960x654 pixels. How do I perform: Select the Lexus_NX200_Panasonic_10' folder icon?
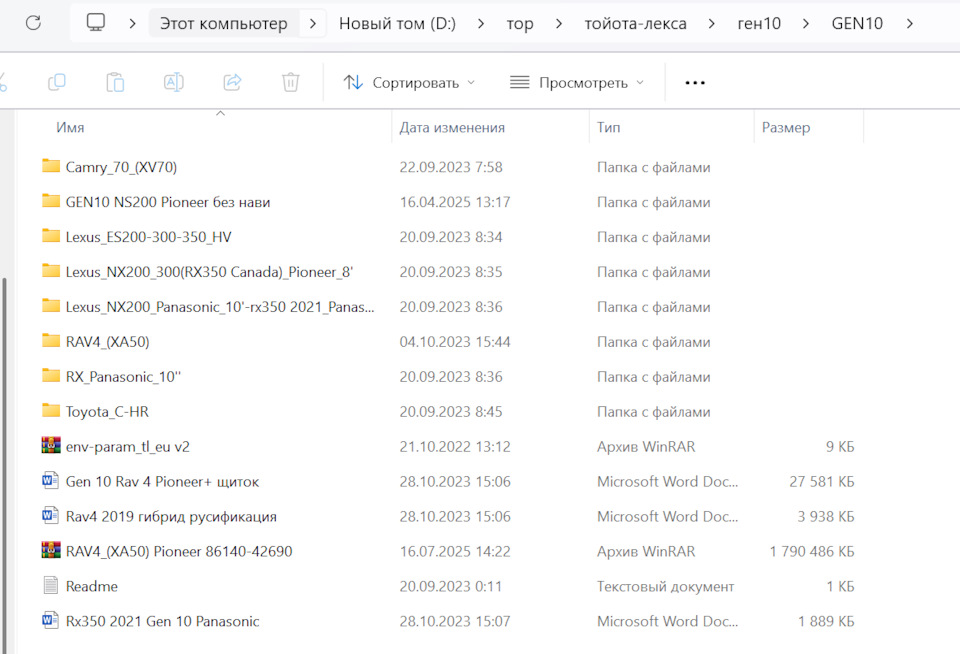(51, 306)
